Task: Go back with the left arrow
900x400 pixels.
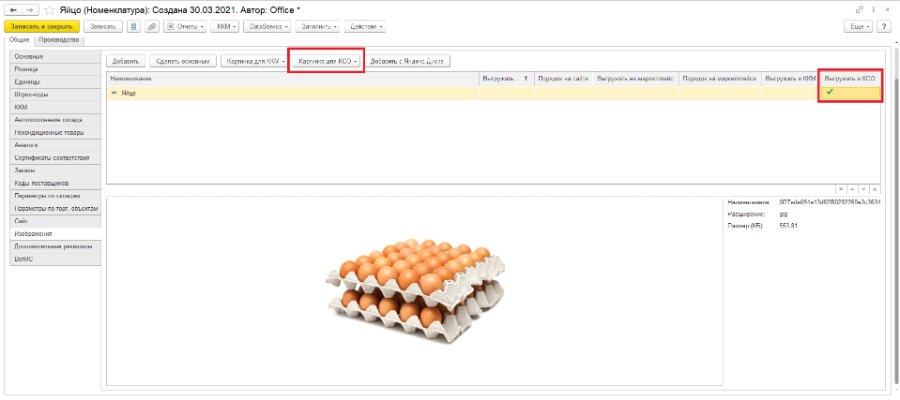Action: [13, 10]
